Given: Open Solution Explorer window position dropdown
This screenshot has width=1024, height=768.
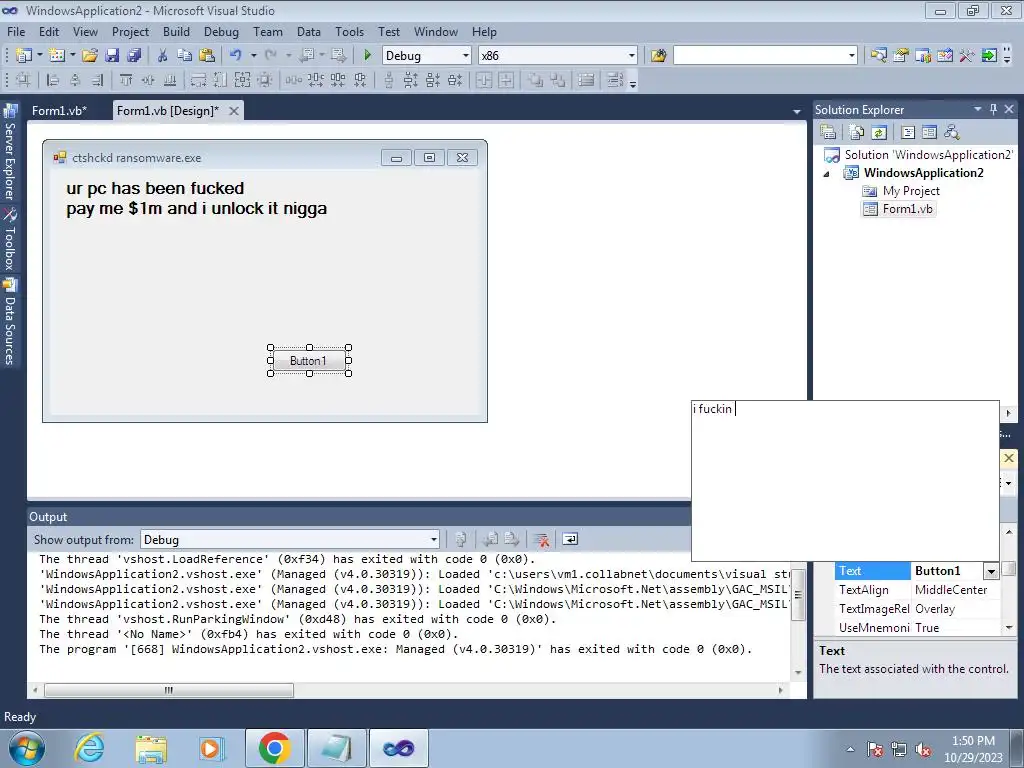Looking at the screenshot, I should click(x=978, y=110).
